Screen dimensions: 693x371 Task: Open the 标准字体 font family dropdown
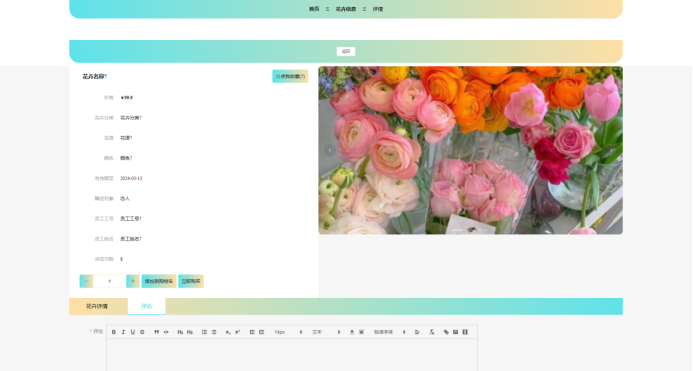coord(389,332)
